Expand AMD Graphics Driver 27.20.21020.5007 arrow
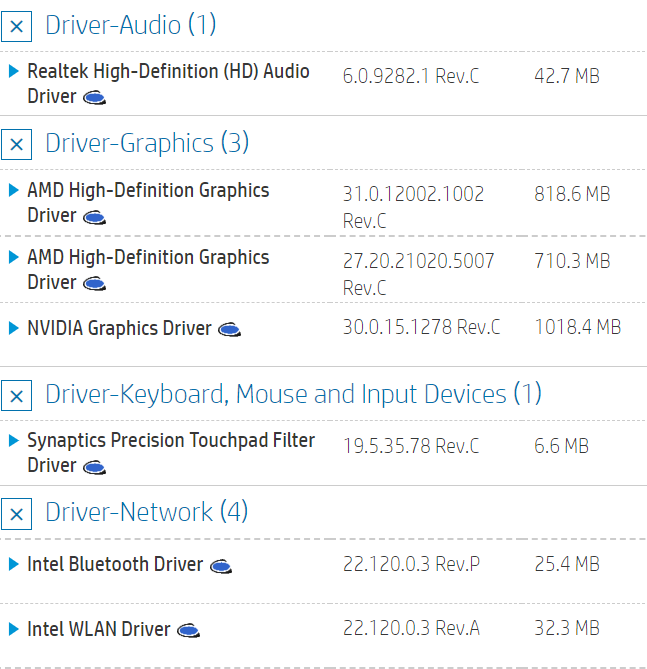 pyautogui.click(x=14, y=257)
